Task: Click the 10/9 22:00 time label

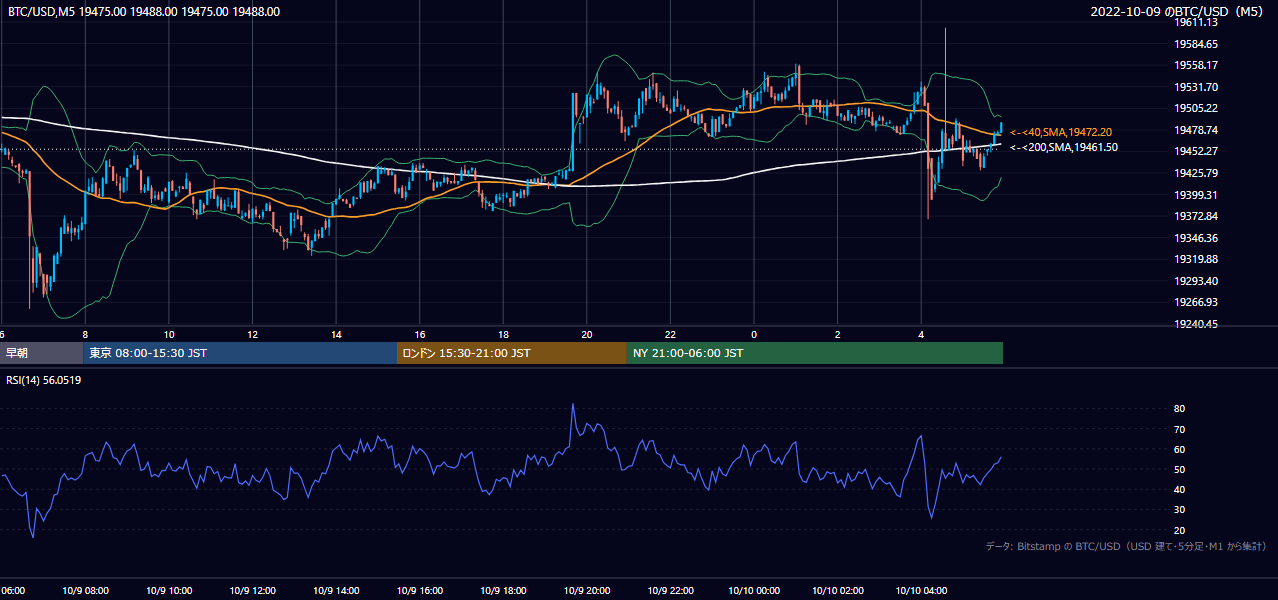Action: point(670,591)
